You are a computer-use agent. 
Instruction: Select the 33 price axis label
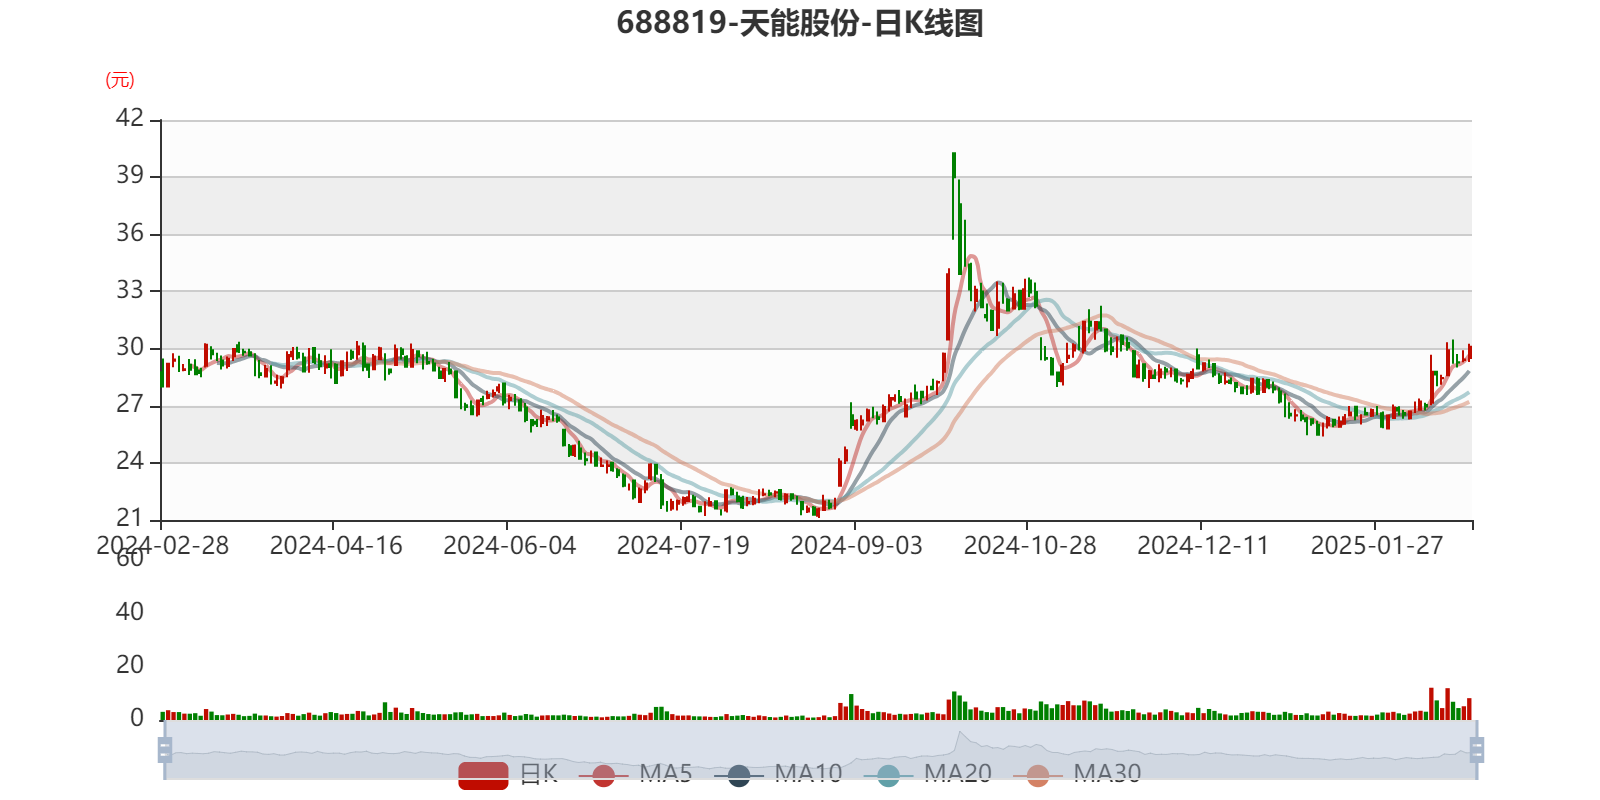pyautogui.click(x=130, y=290)
